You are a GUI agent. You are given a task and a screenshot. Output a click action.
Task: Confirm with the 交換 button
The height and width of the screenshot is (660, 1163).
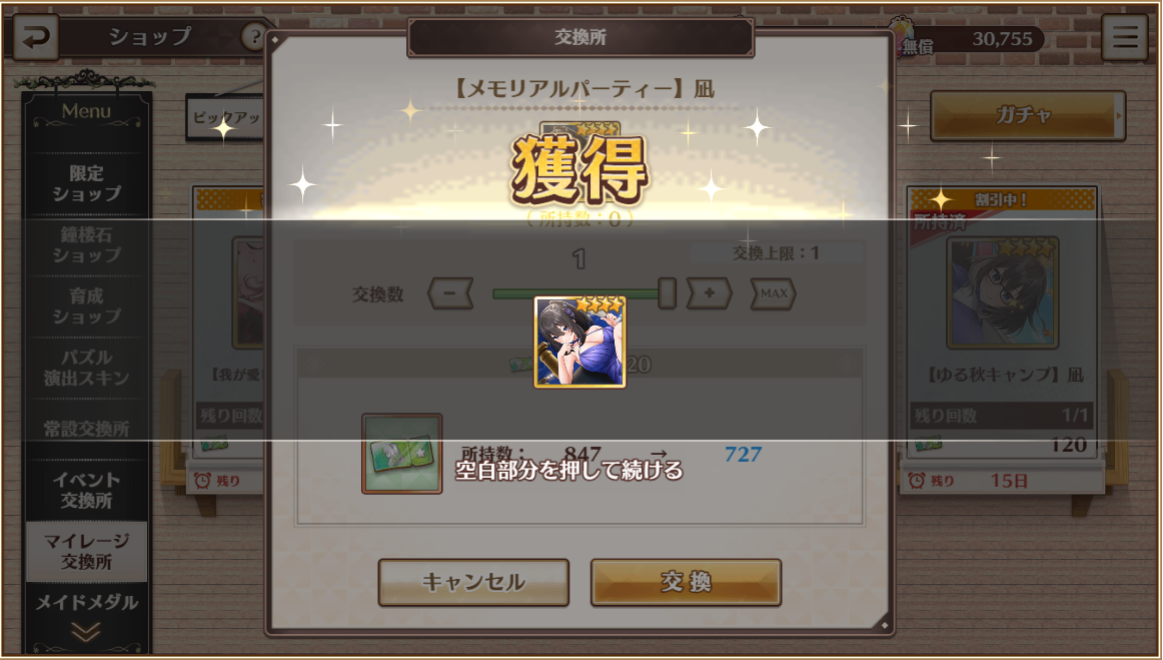coord(686,582)
